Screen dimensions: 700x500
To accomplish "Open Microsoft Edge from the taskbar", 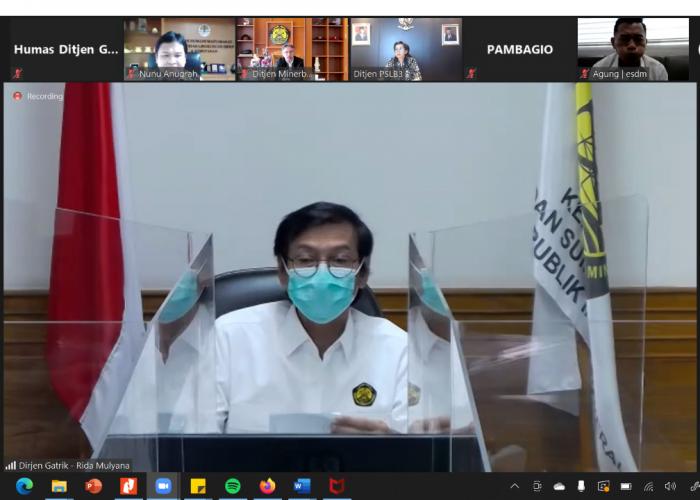I will 24,486.
